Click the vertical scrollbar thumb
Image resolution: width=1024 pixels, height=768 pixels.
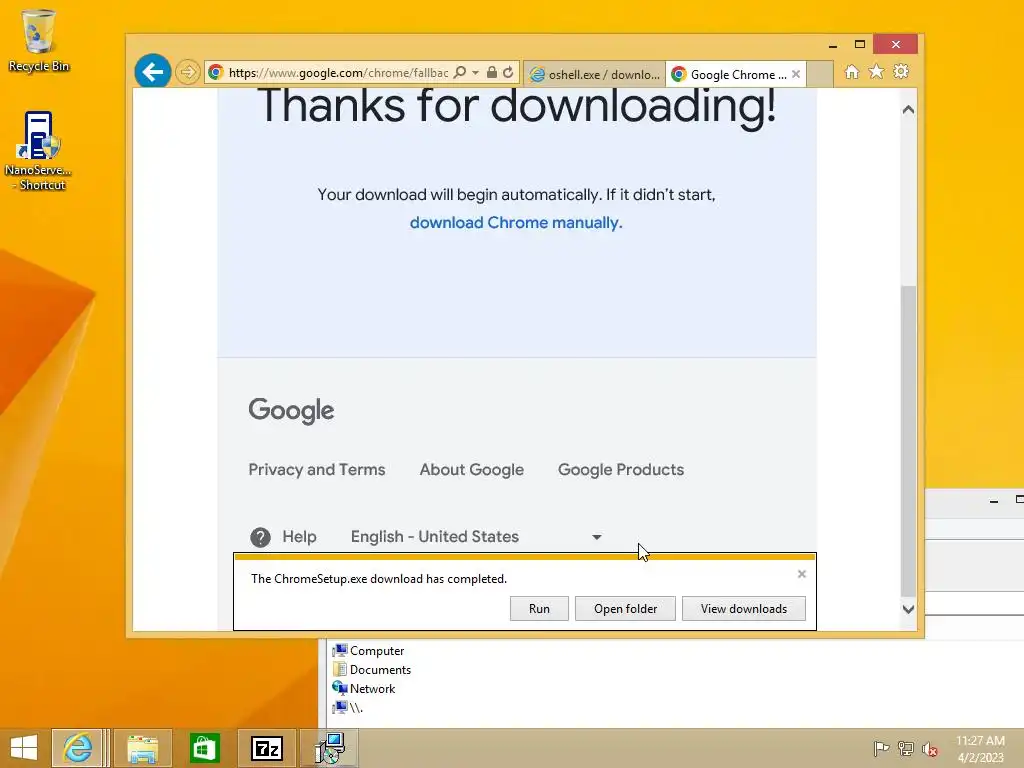(908, 441)
